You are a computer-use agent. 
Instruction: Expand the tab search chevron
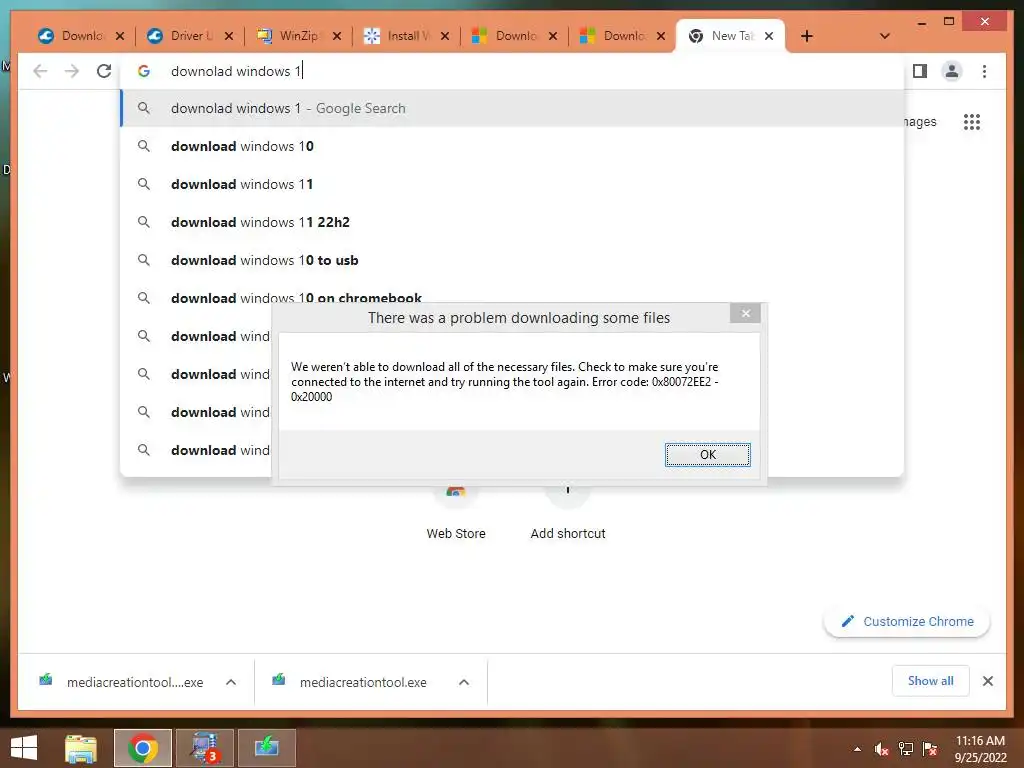click(884, 36)
